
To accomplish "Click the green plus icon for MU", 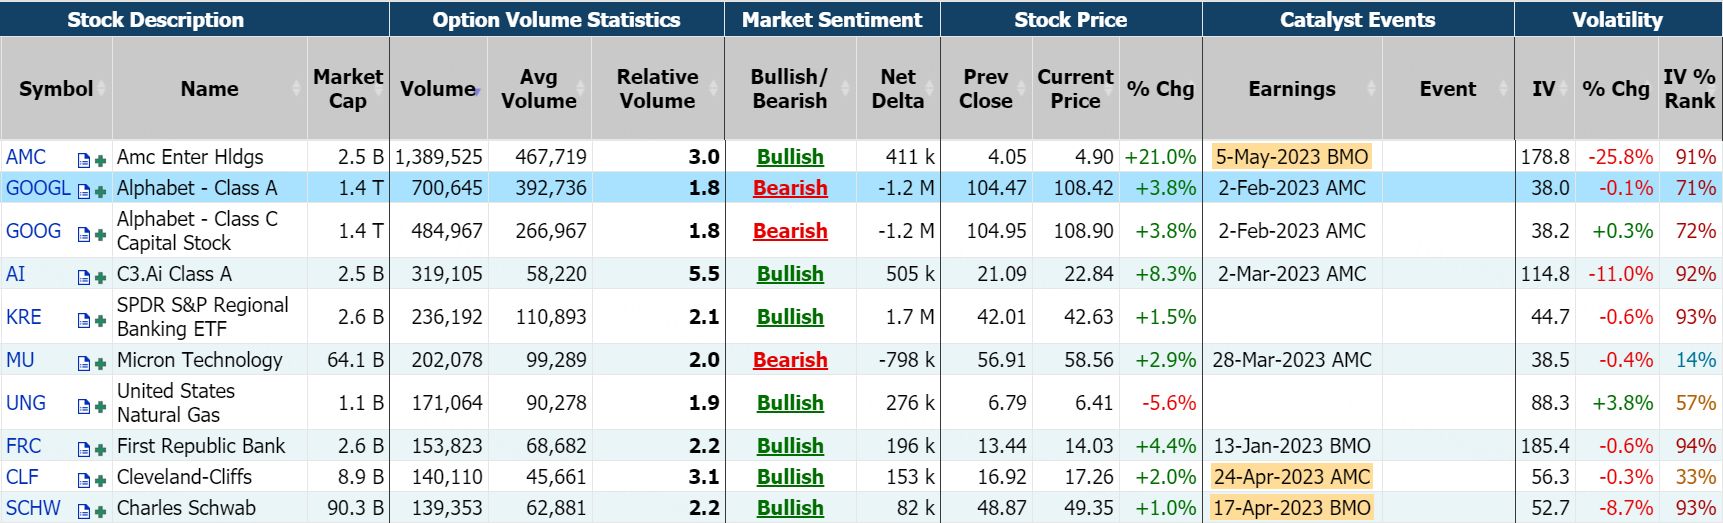I will coord(100,363).
